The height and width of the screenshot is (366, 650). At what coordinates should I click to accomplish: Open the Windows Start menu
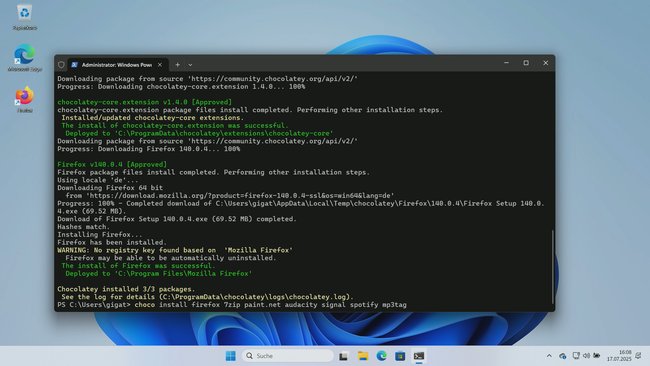[231, 356]
